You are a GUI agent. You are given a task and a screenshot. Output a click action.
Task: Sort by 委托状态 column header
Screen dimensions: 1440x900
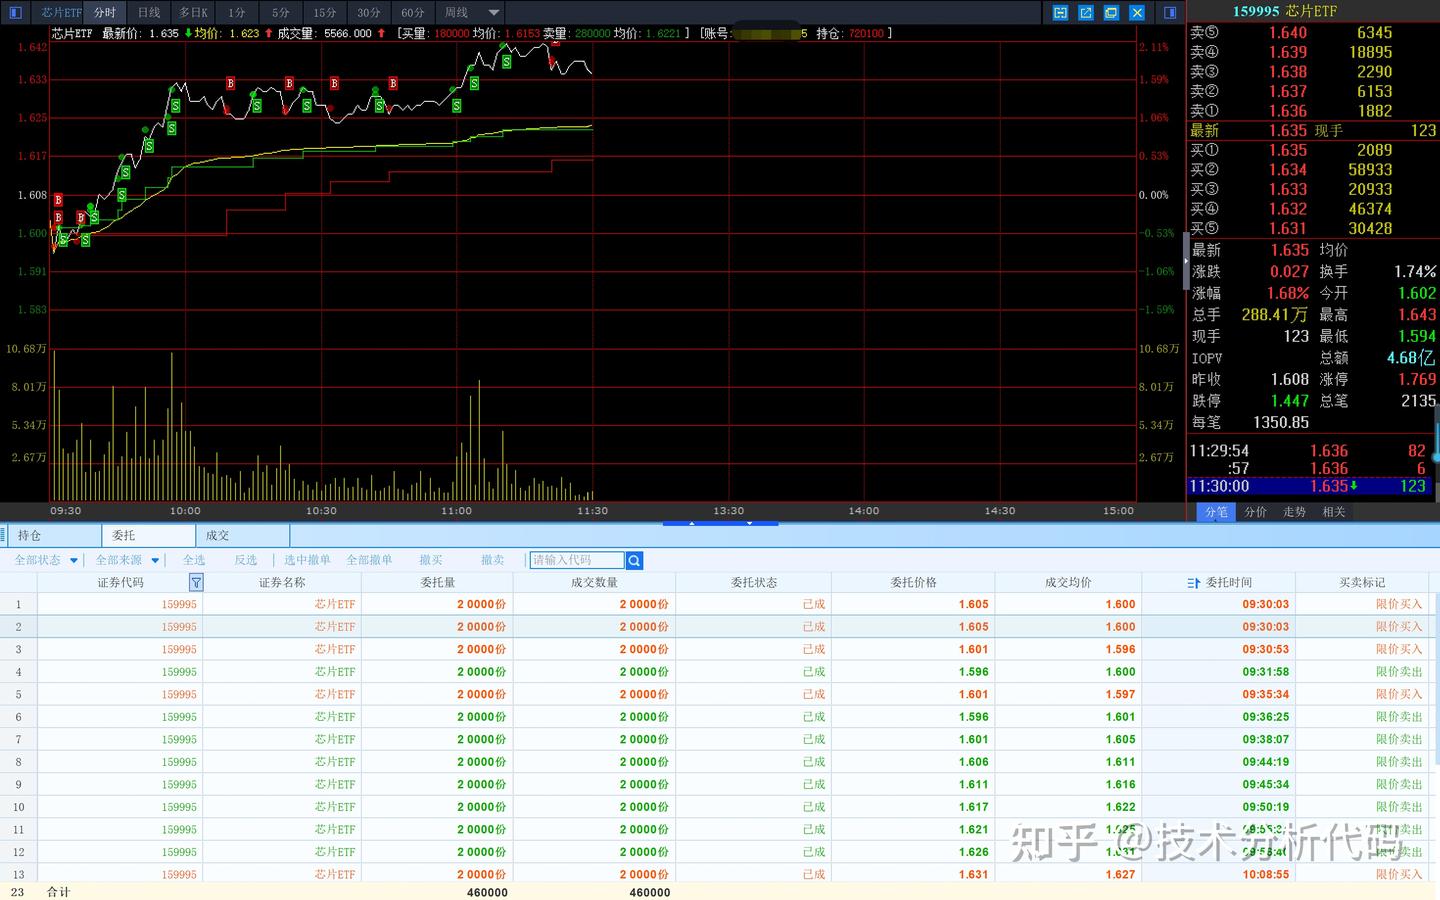(754, 582)
